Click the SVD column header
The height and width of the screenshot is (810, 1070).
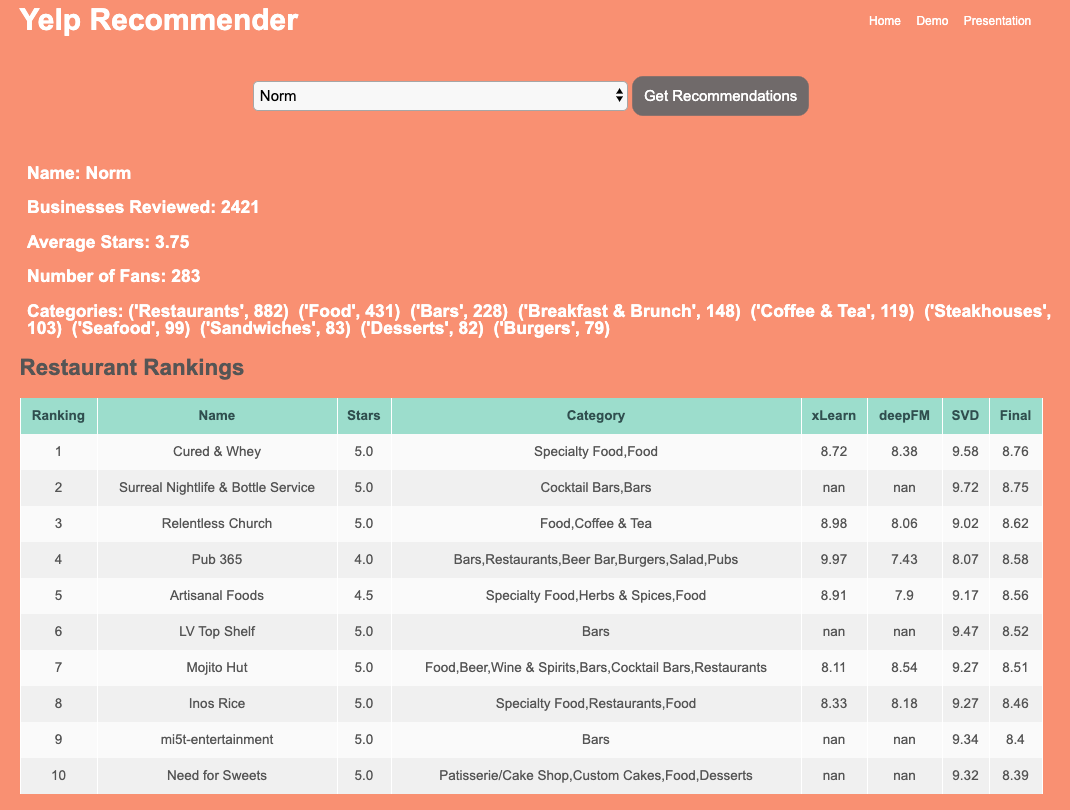click(965, 415)
